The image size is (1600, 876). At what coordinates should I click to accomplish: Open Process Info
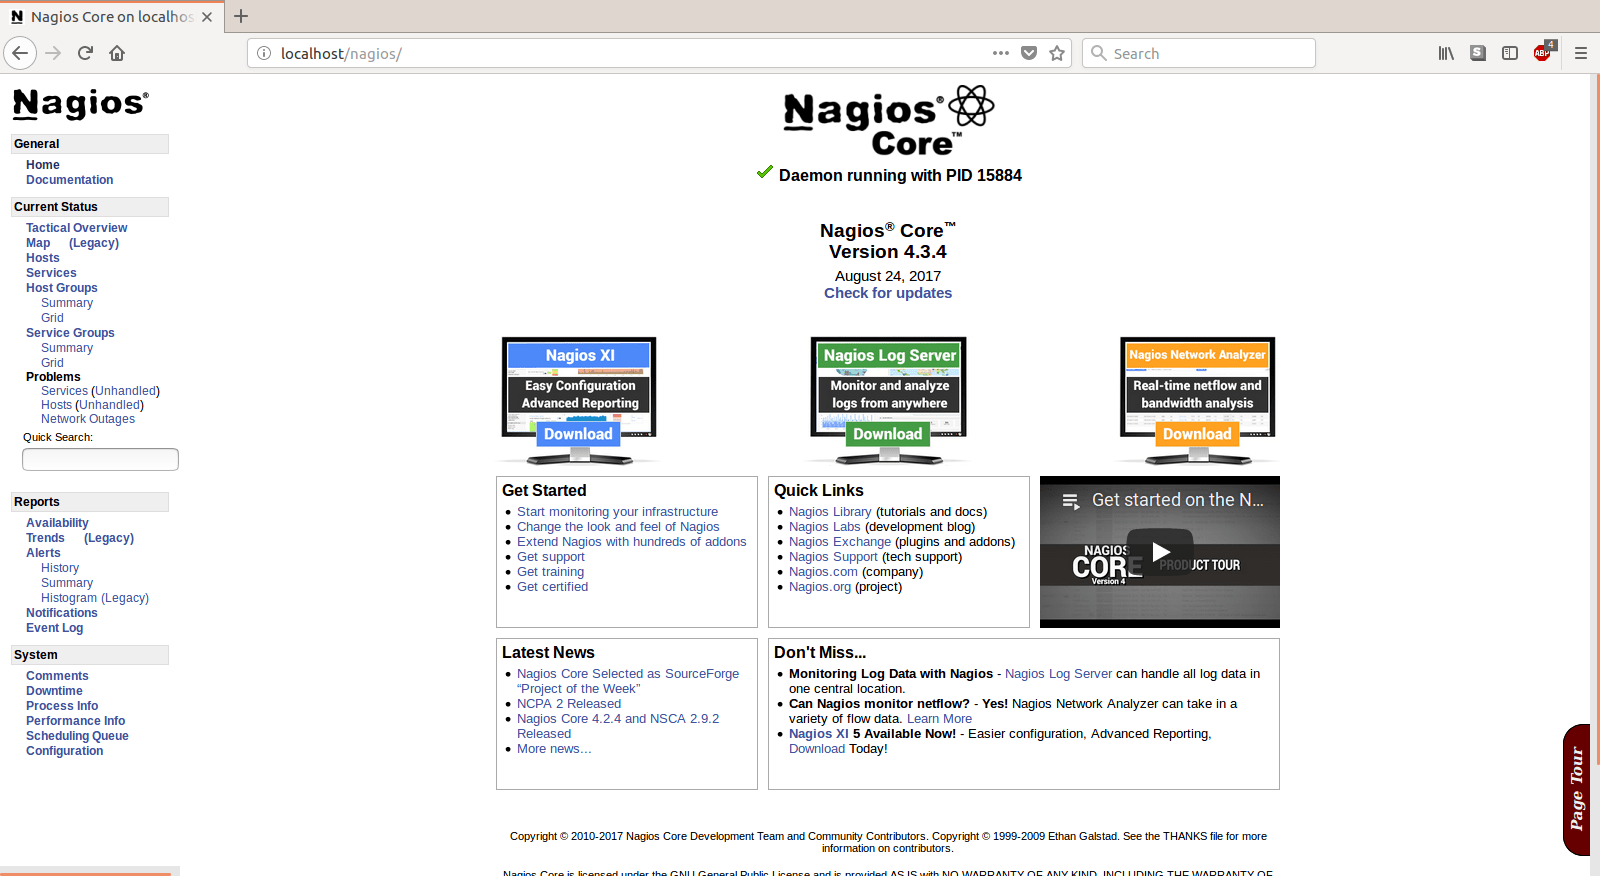[62, 706]
